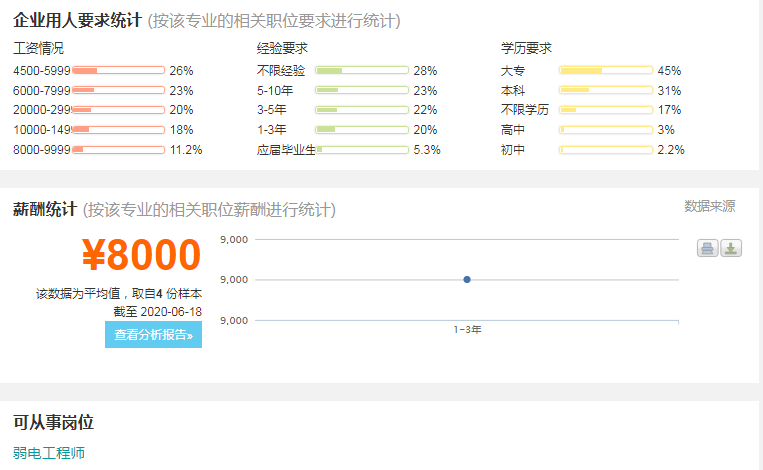Click the 大专 education progress bar
The width and height of the screenshot is (763, 470).
tap(606, 71)
